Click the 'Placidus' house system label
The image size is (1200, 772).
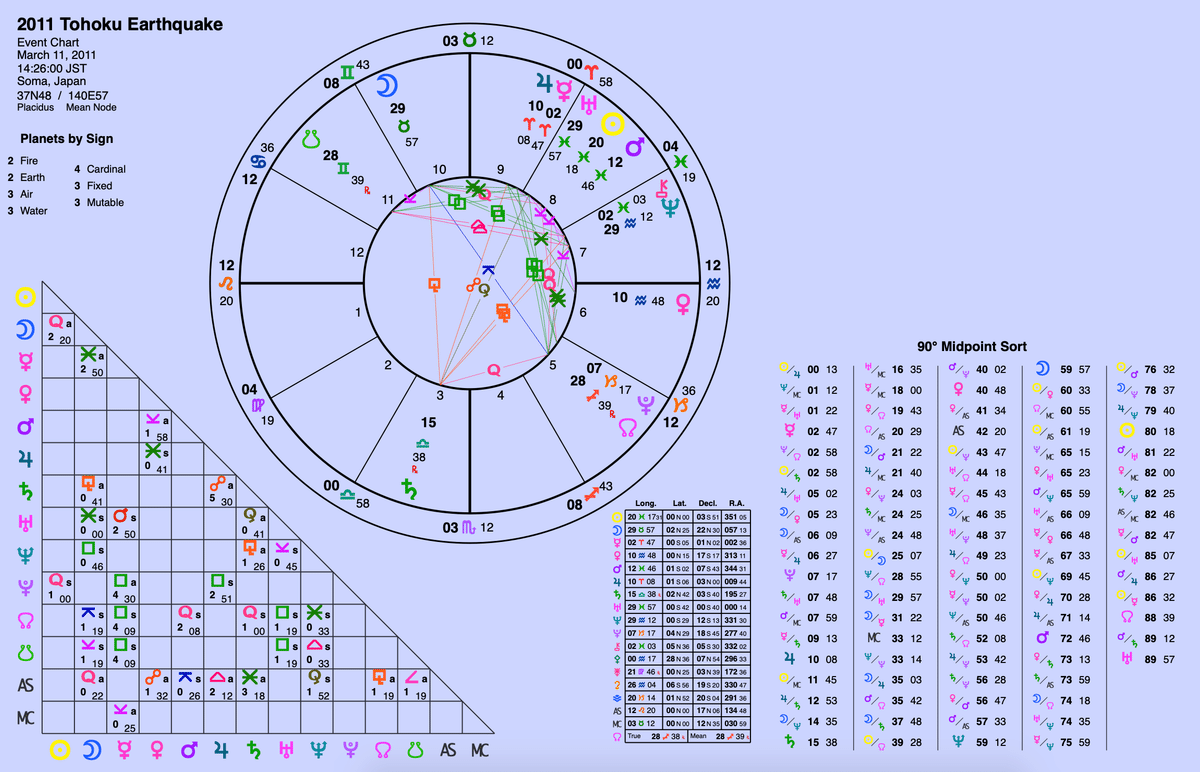pos(36,106)
